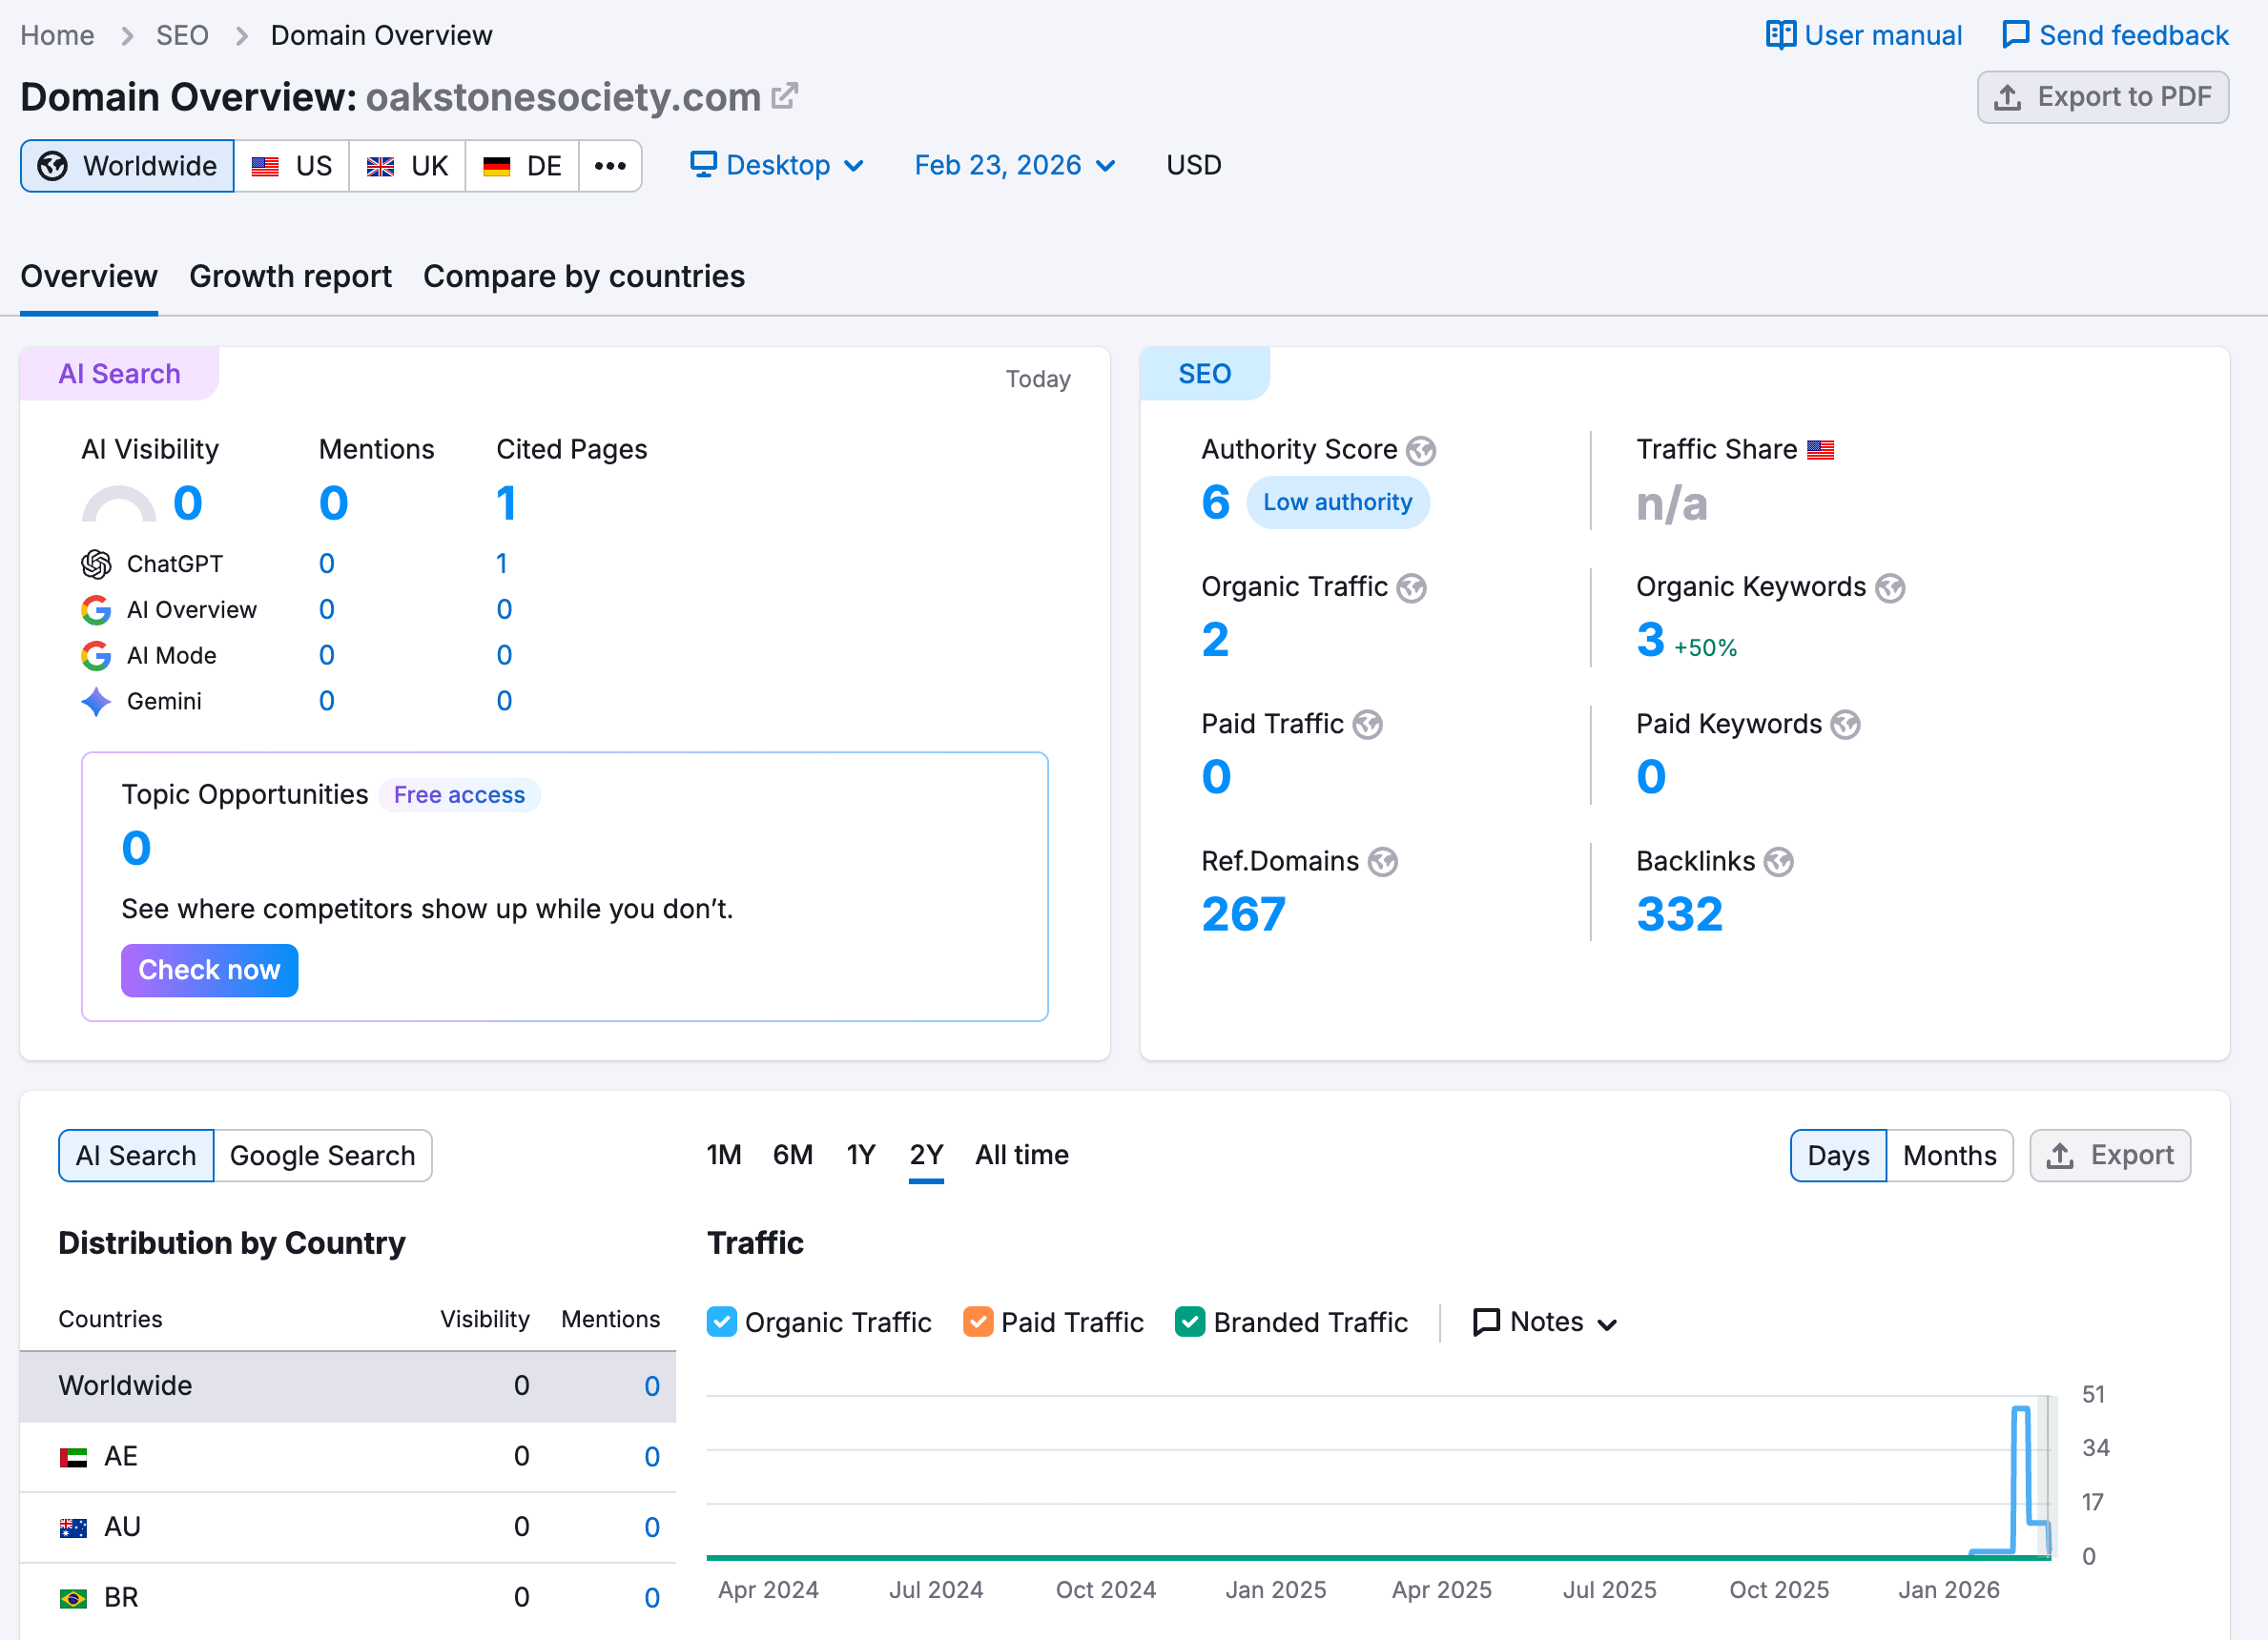This screenshot has height=1640, width=2268.
Task: Click the Check now button
Action: pyautogui.click(x=210, y=970)
